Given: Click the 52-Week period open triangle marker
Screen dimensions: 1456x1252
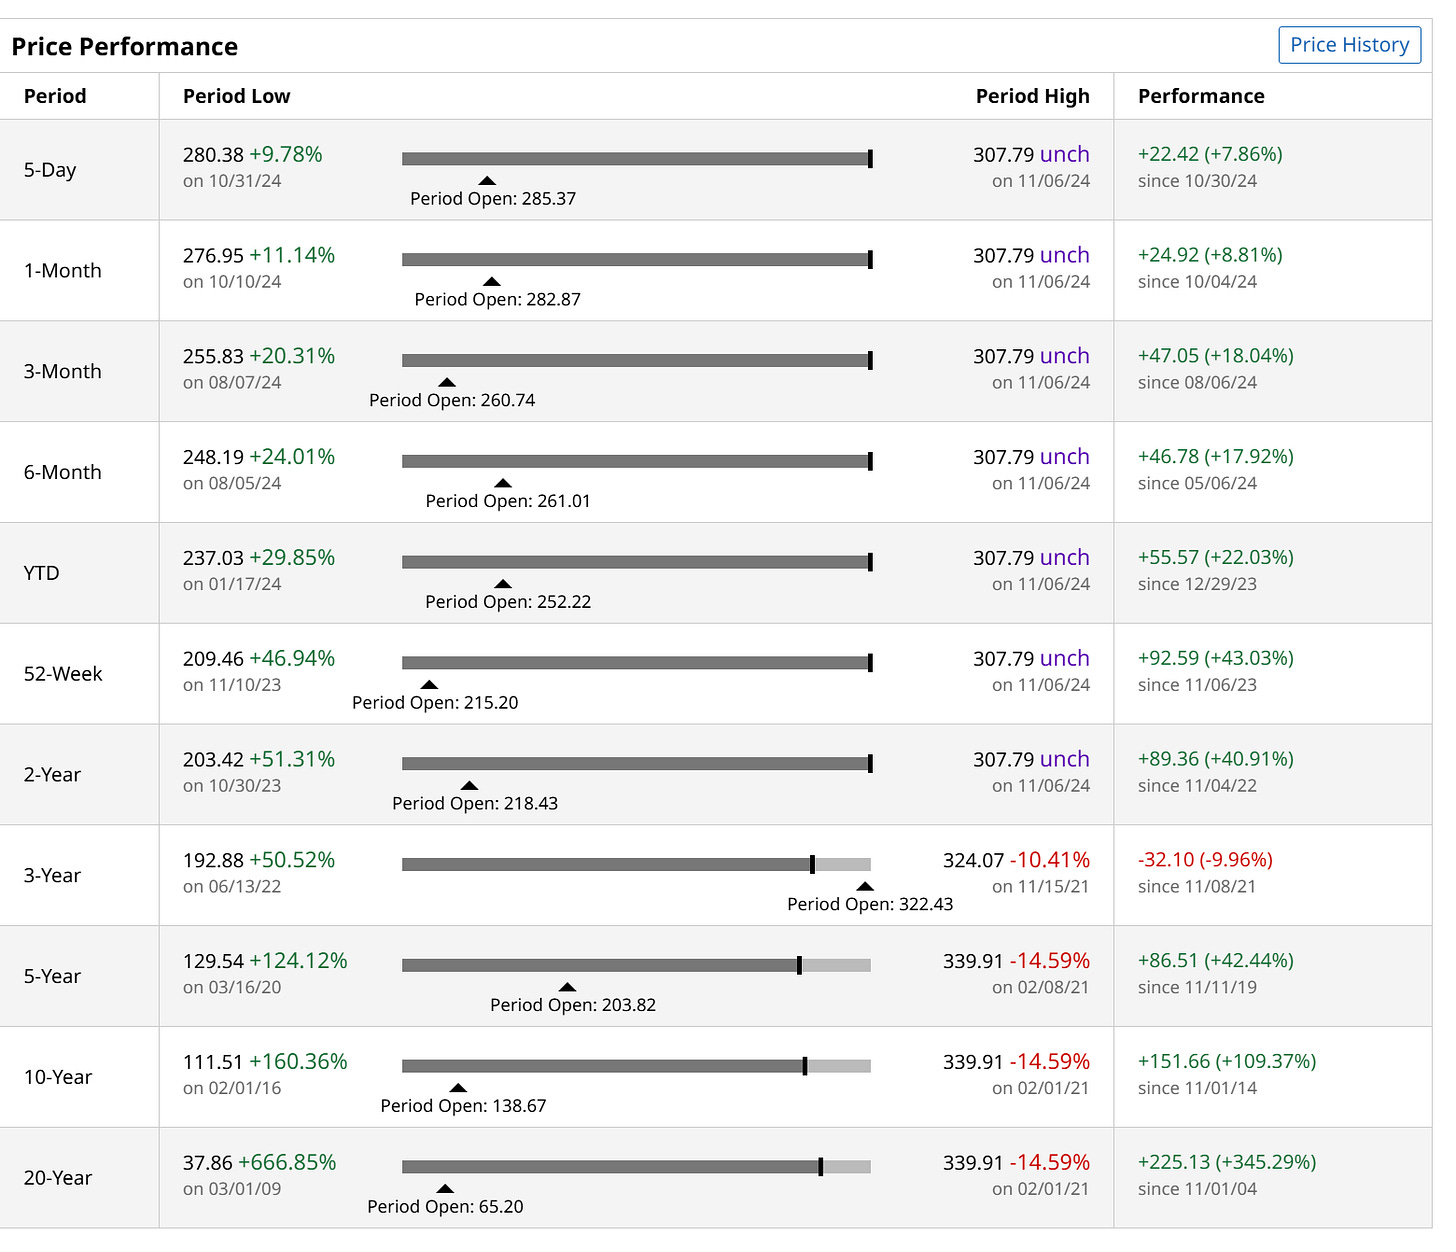Looking at the screenshot, I should pos(429,685).
